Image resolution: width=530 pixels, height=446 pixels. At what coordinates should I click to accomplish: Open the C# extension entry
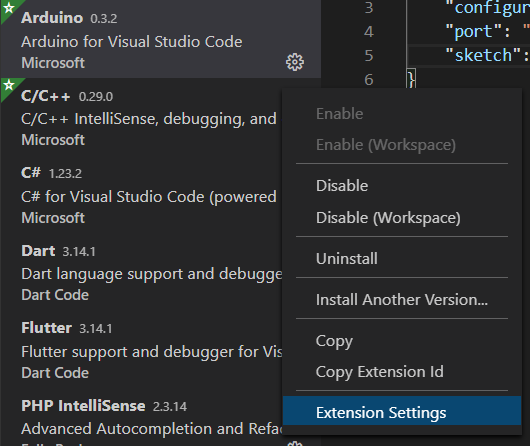coord(141,194)
